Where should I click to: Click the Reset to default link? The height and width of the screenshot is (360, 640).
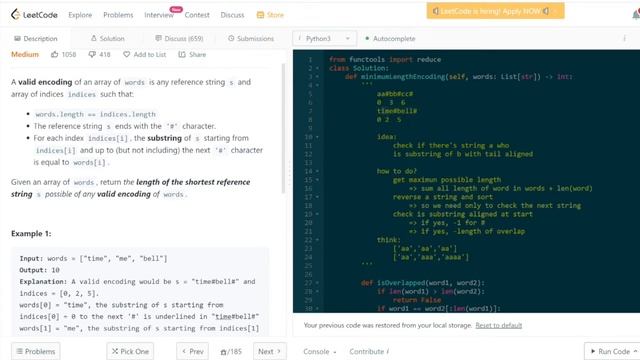click(499, 325)
